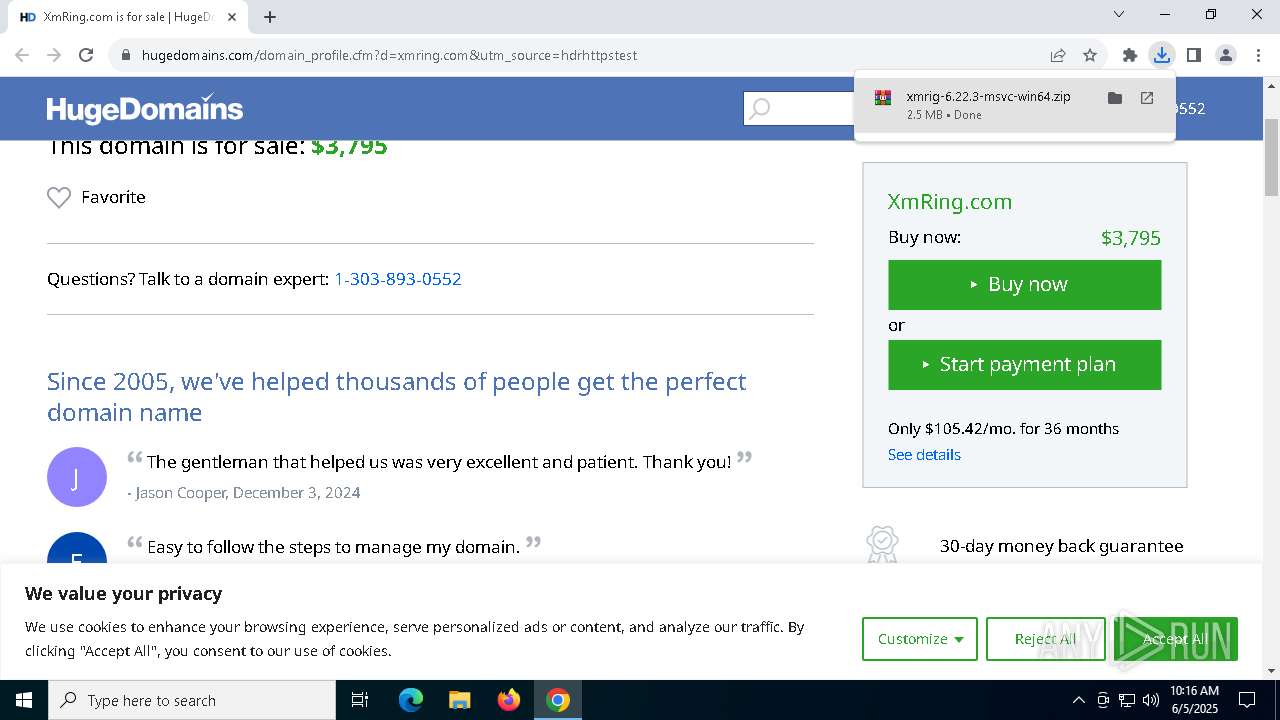Click Reject All cookies button

point(1046,639)
